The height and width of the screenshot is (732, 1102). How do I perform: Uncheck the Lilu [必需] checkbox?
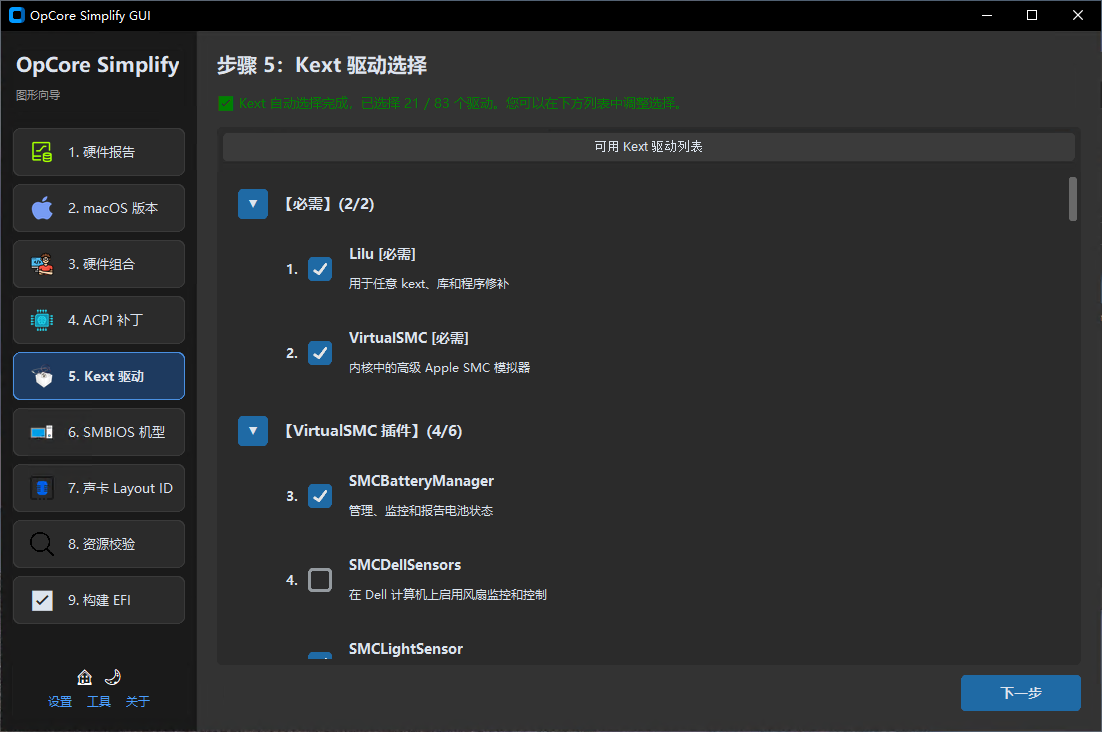[320, 269]
